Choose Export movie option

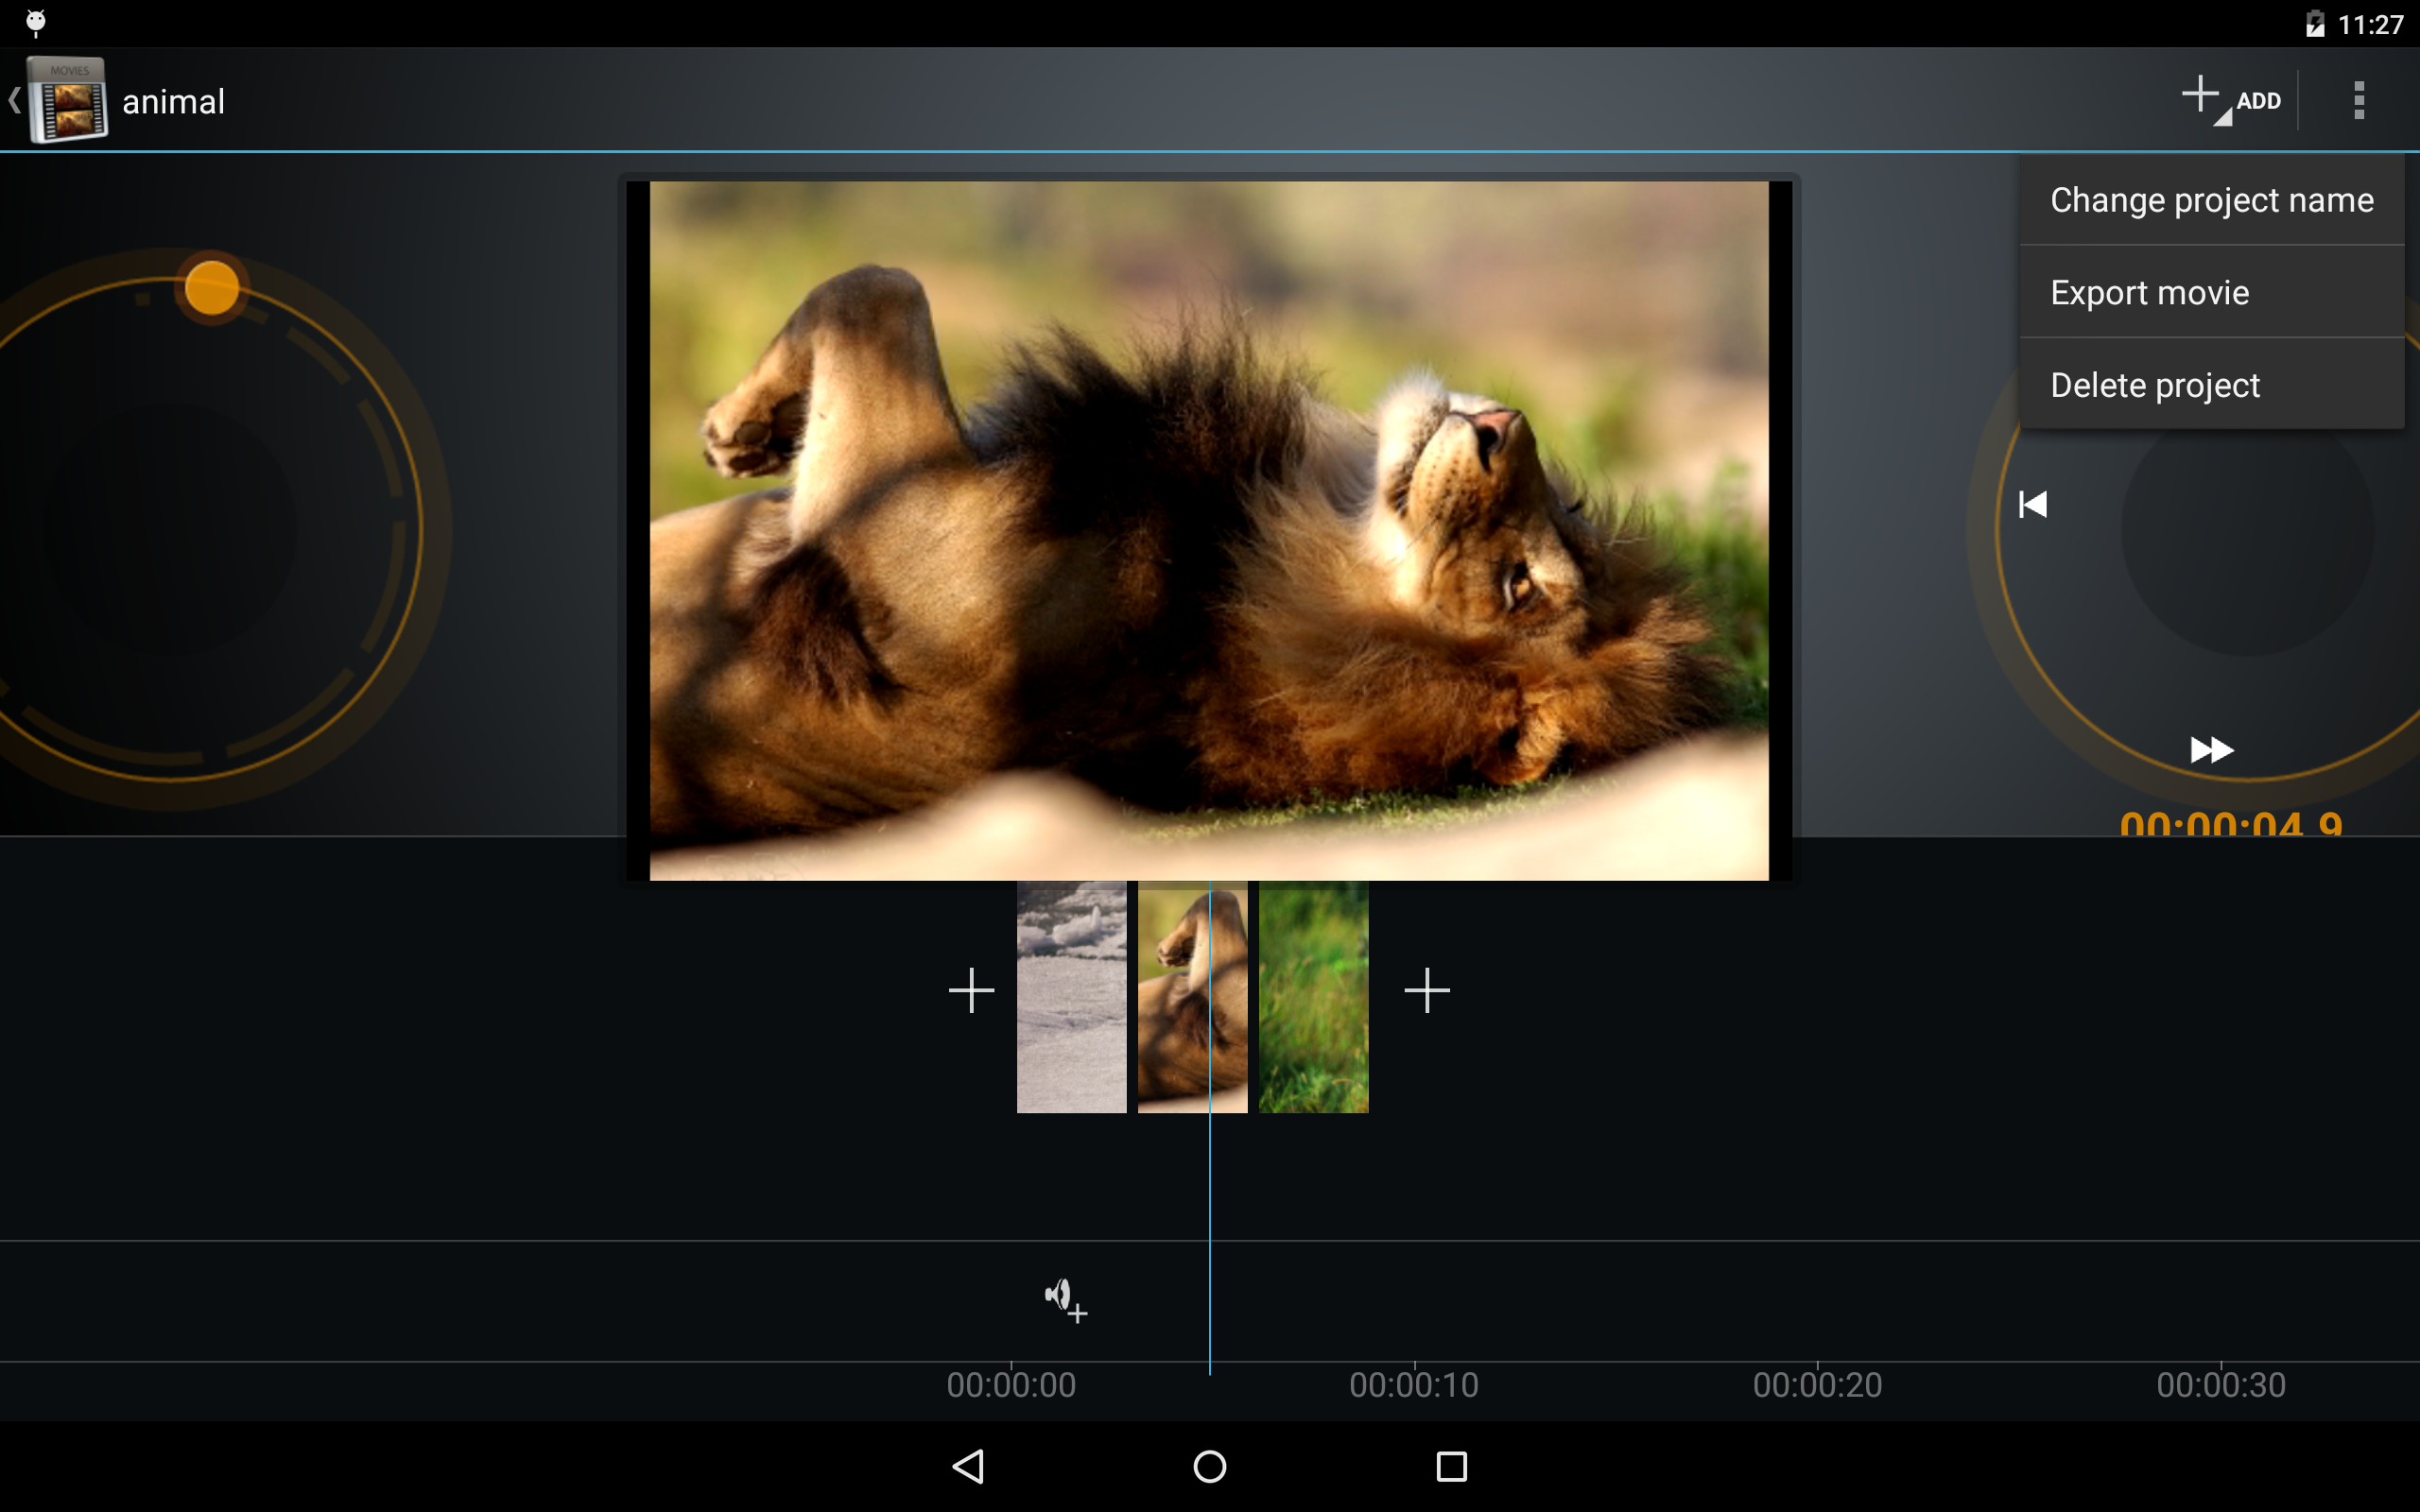tap(2150, 293)
